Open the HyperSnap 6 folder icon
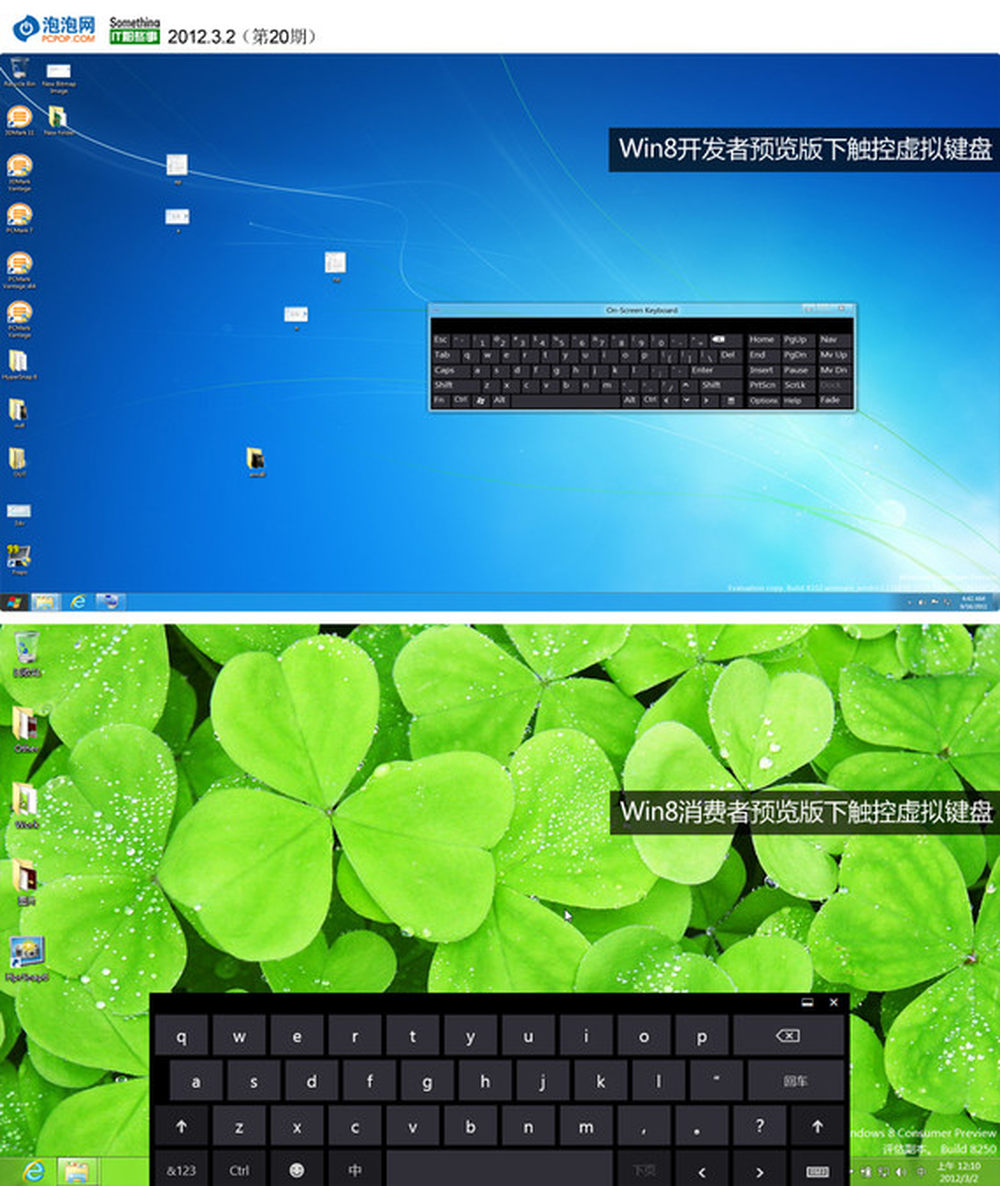 [x=19, y=365]
